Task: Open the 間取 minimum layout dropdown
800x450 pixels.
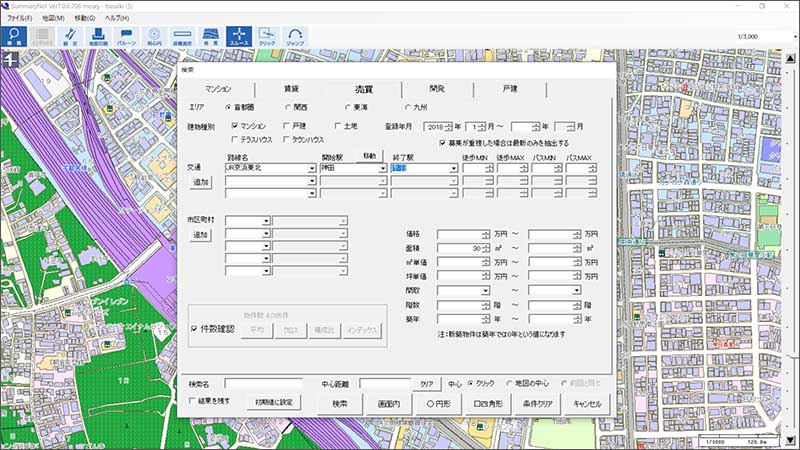Action: tap(485, 291)
